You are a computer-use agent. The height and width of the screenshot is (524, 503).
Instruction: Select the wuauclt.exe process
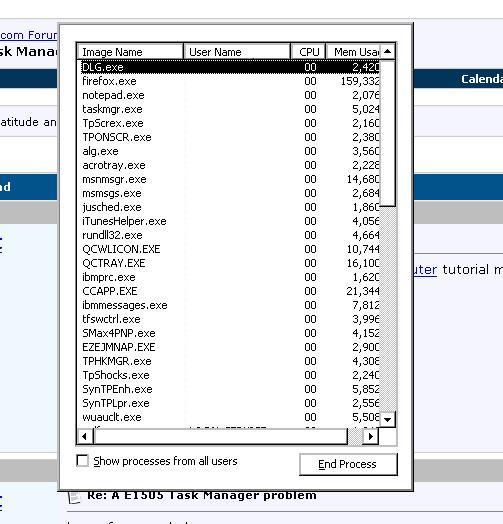point(230,417)
